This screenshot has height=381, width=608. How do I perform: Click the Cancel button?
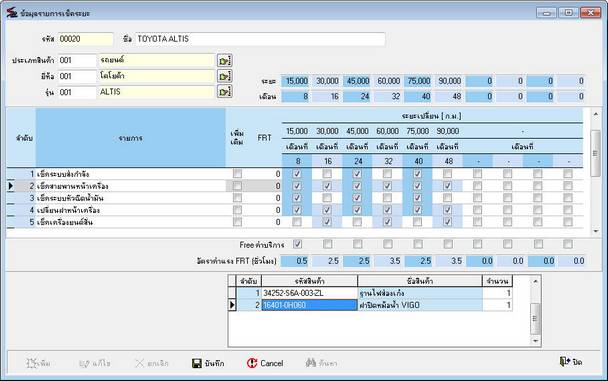[x=265, y=363]
